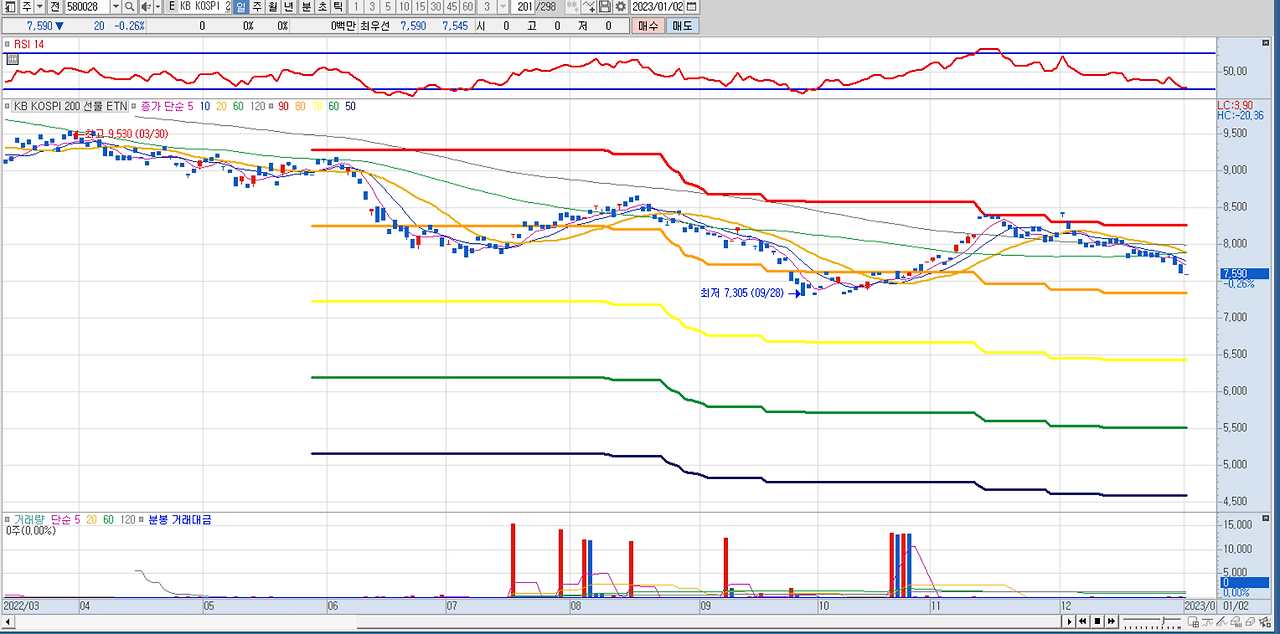The image size is (1280, 634).
Task: Open the 주 type dropdown at top left
Action: [40, 6]
